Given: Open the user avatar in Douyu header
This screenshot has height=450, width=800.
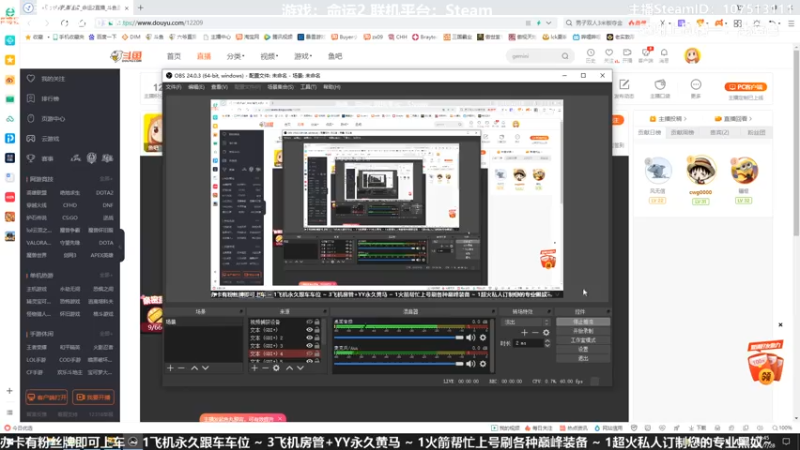Looking at the screenshot, I should tap(692, 56).
